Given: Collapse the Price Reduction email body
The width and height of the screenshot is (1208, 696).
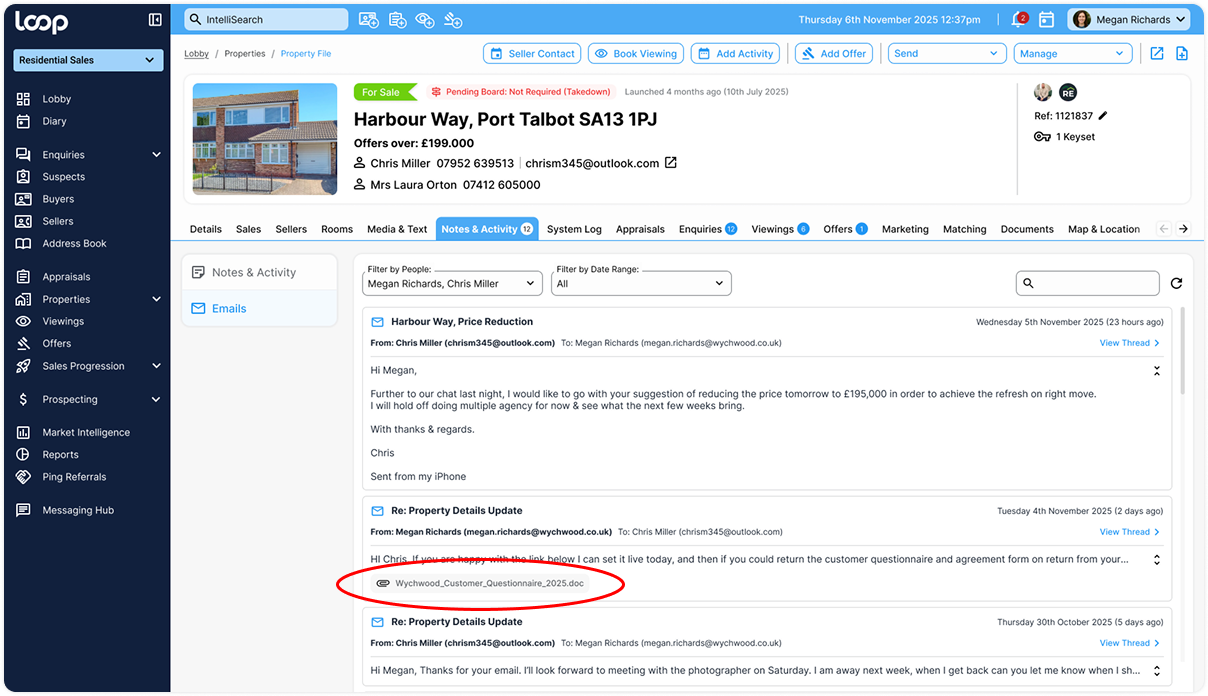Looking at the screenshot, I should click(1157, 370).
